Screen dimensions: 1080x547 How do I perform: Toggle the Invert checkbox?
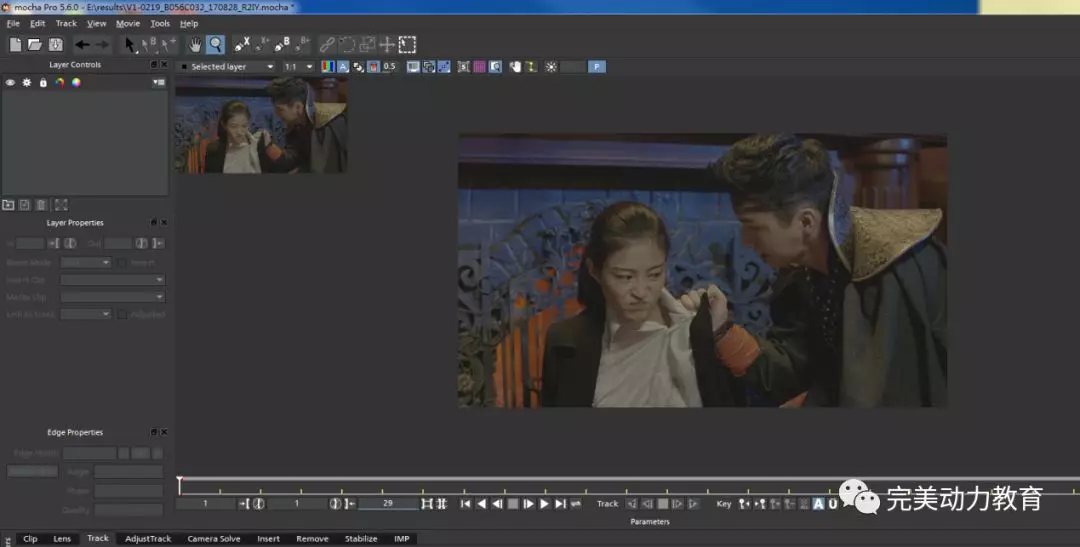121,262
